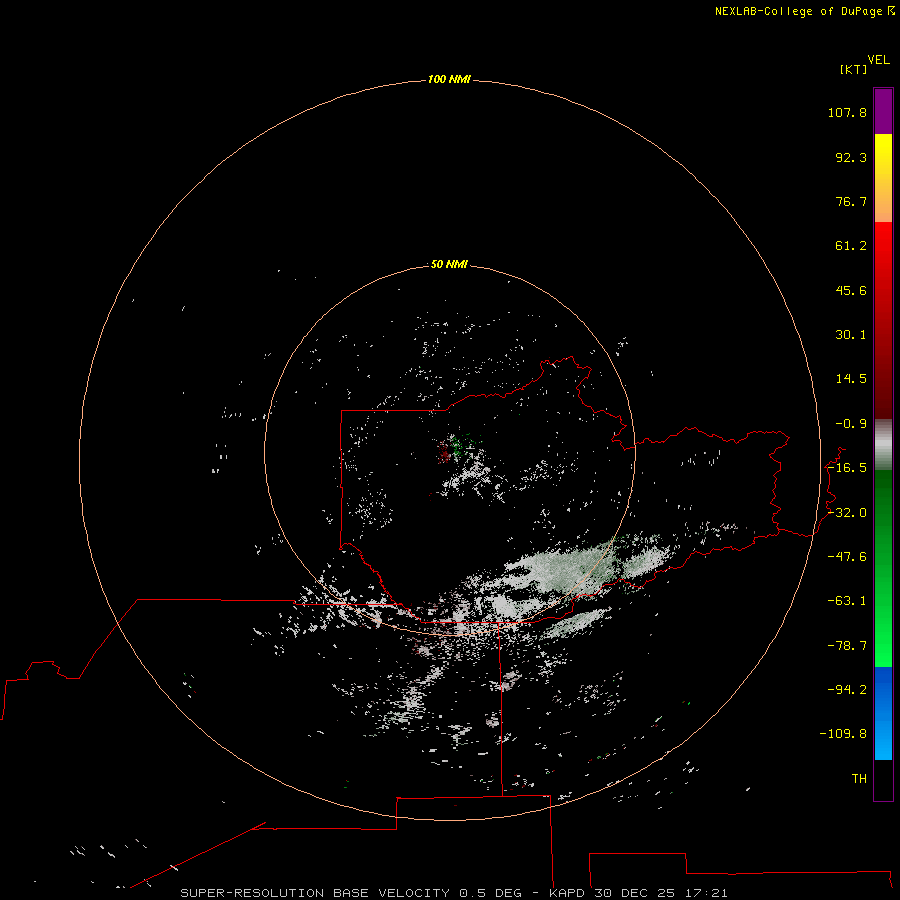Click the blue segment of velocity color bar
This screenshot has height=900, width=900.
click(x=883, y=713)
